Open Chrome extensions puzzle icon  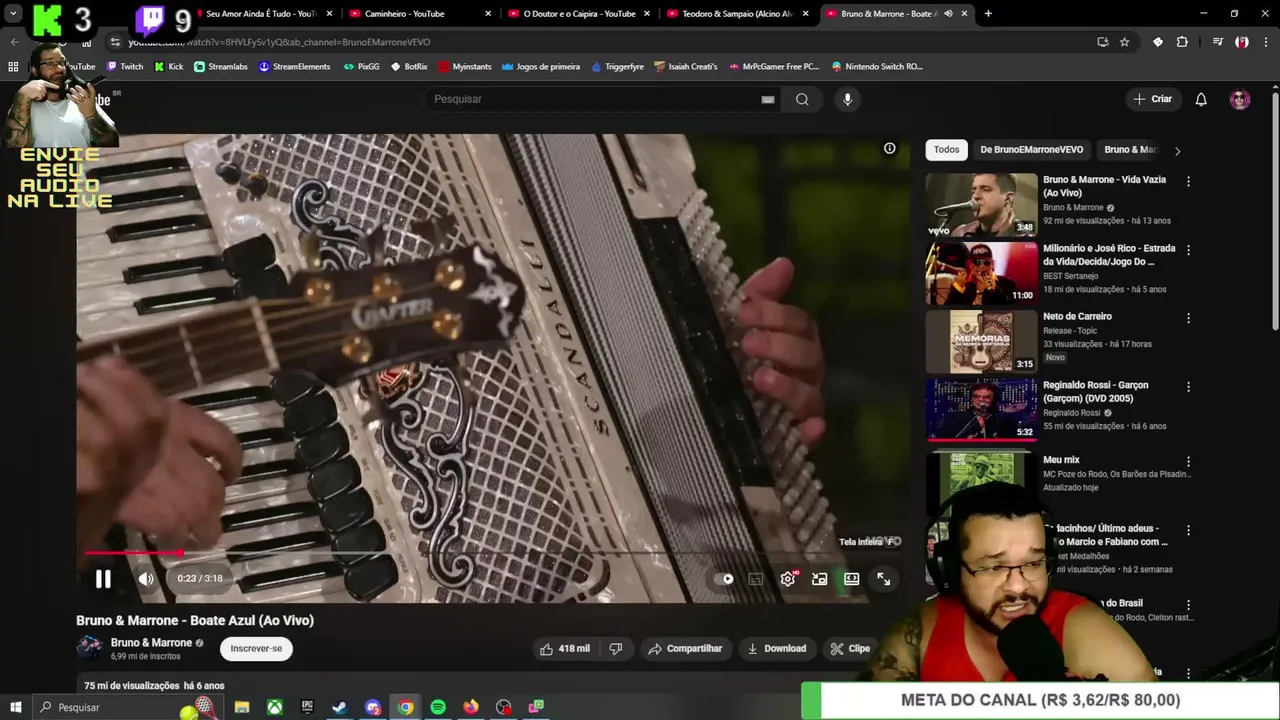[x=1182, y=42]
